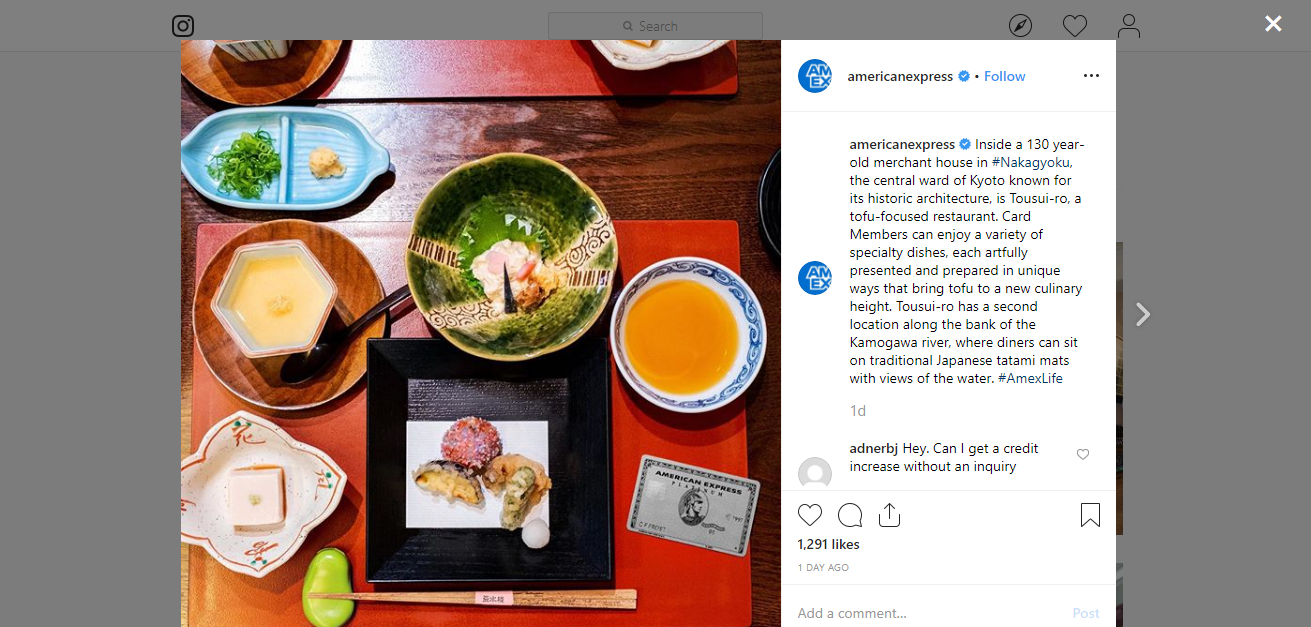Click the Search field in header
The image size is (1311, 627).
pyautogui.click(x=655, y=26)
